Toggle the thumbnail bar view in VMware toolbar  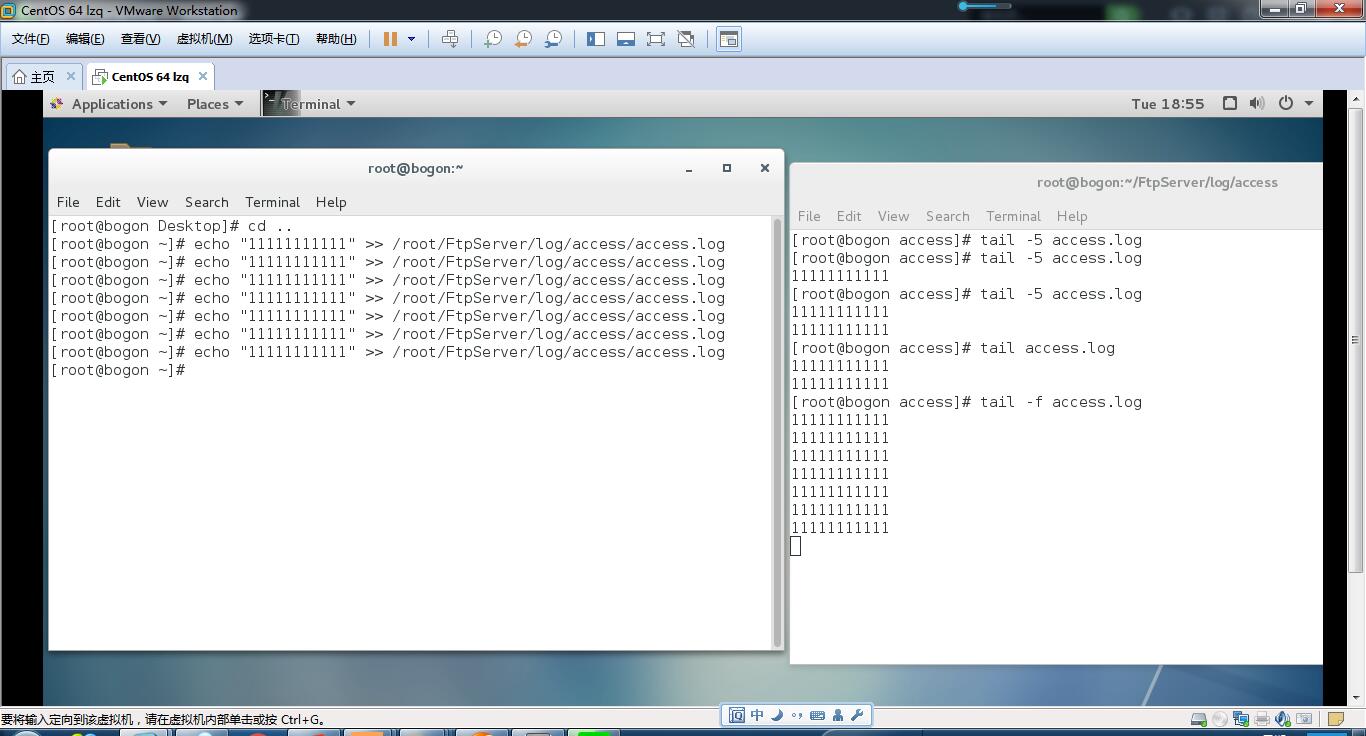point(626,39)
